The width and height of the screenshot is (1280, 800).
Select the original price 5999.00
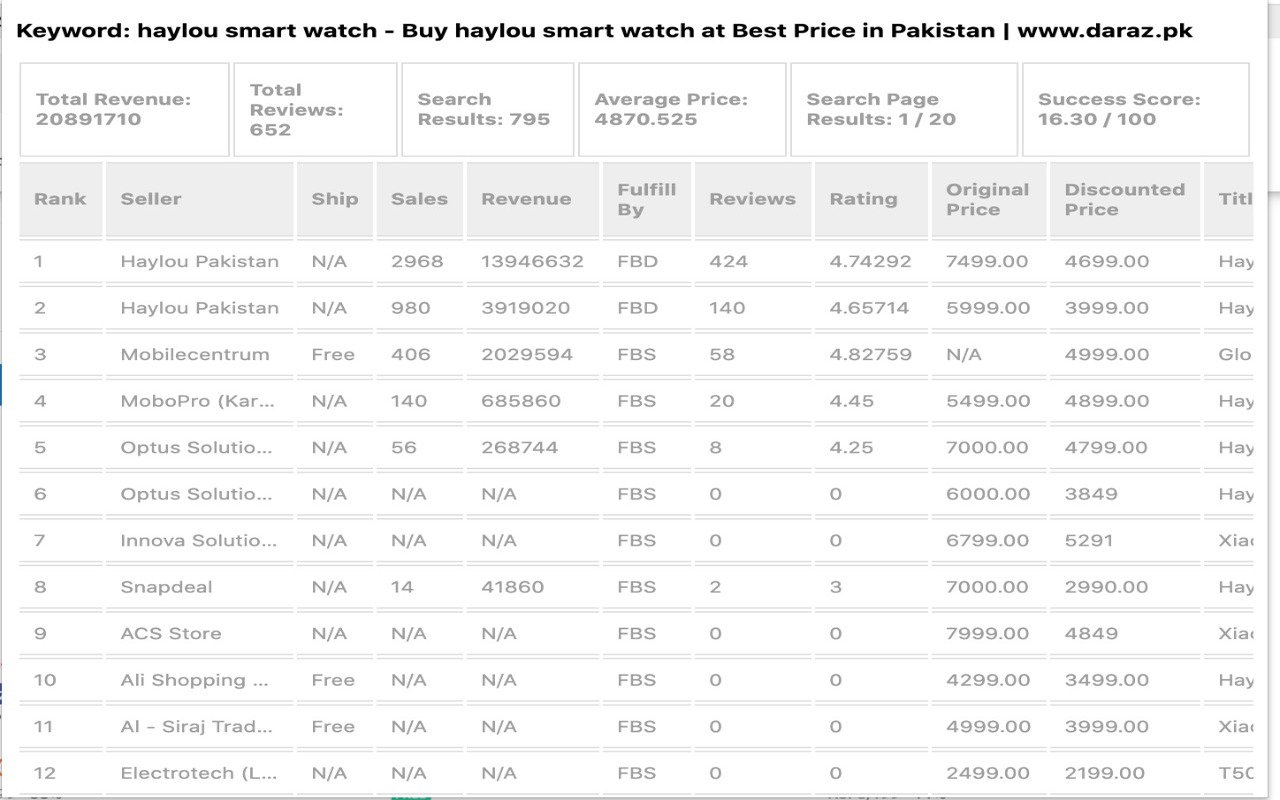coord(988,308)
